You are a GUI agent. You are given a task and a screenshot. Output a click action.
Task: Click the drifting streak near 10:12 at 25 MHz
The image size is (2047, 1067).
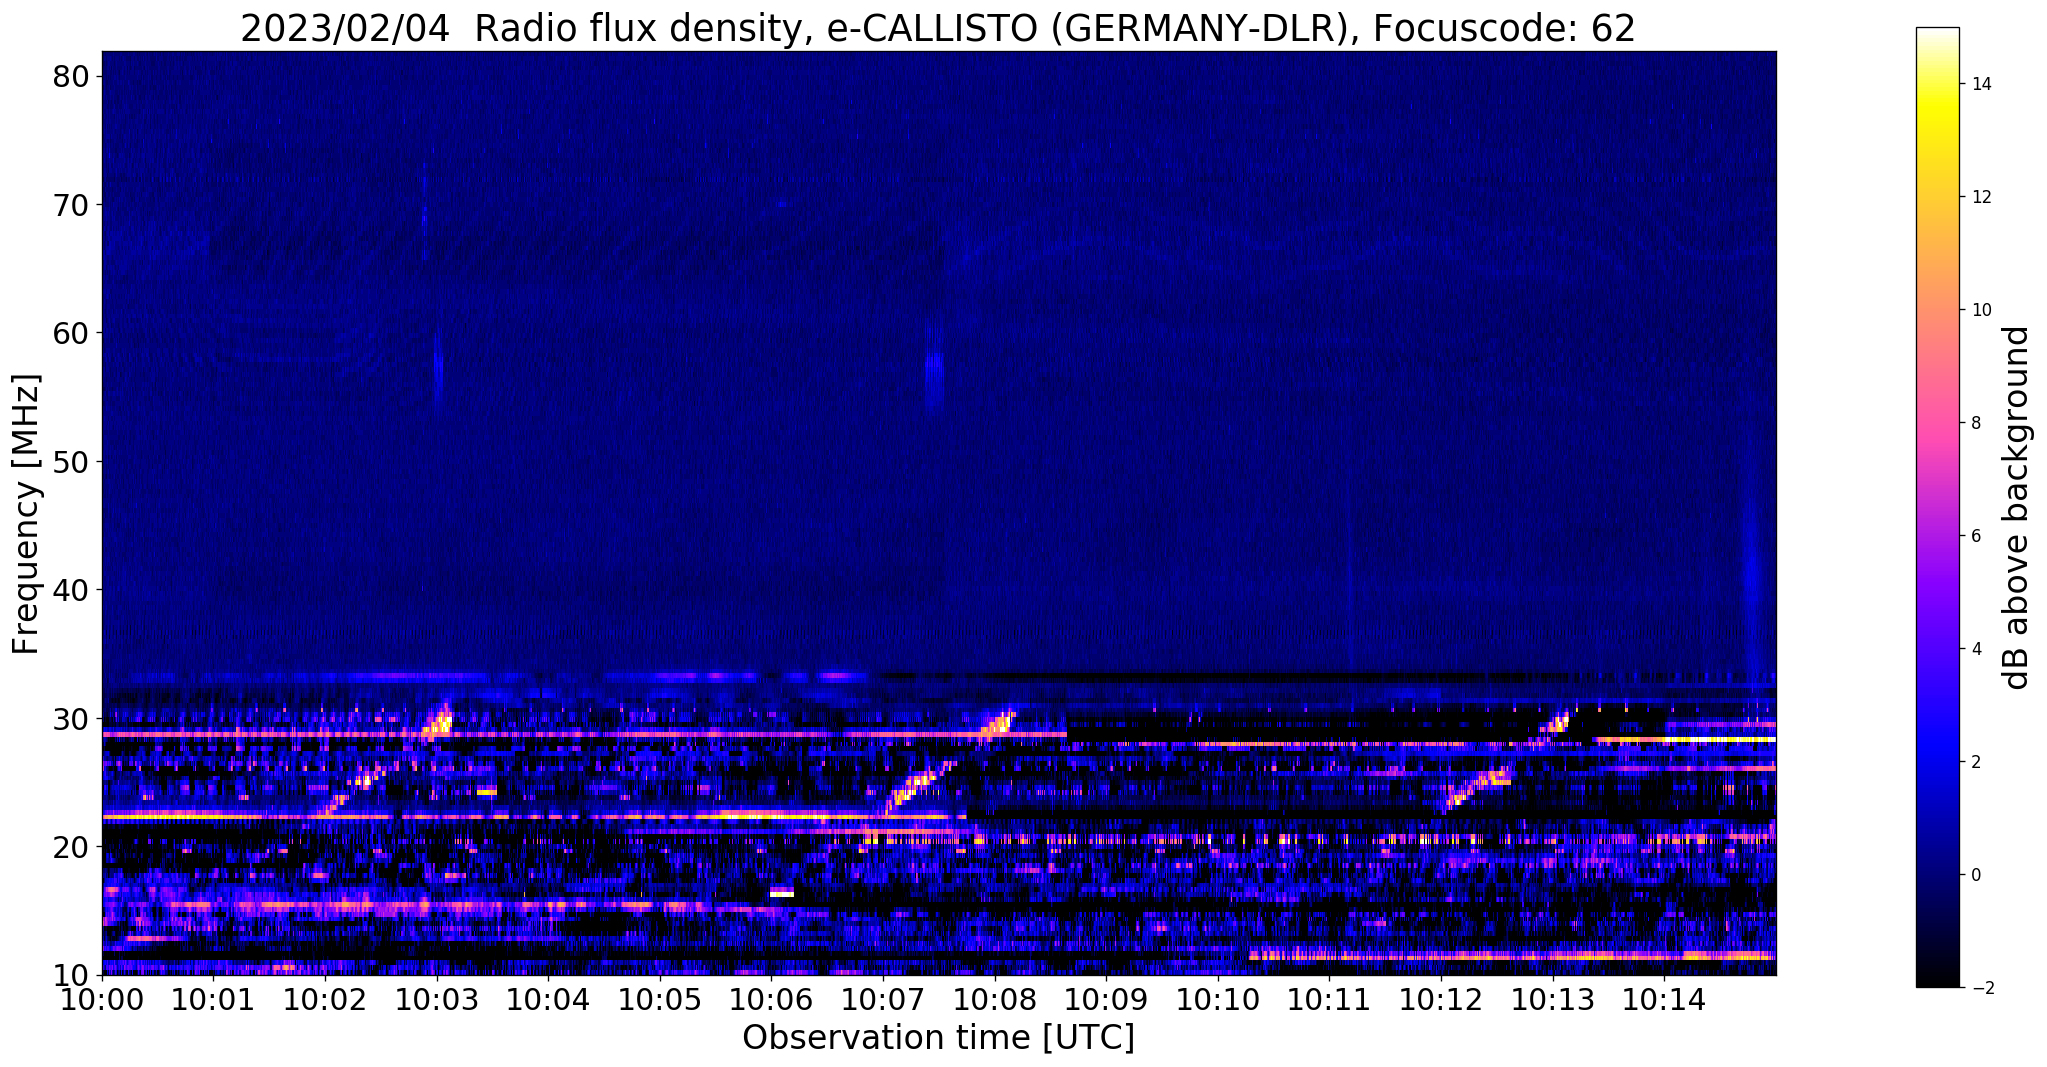[x=1478, y=787]
